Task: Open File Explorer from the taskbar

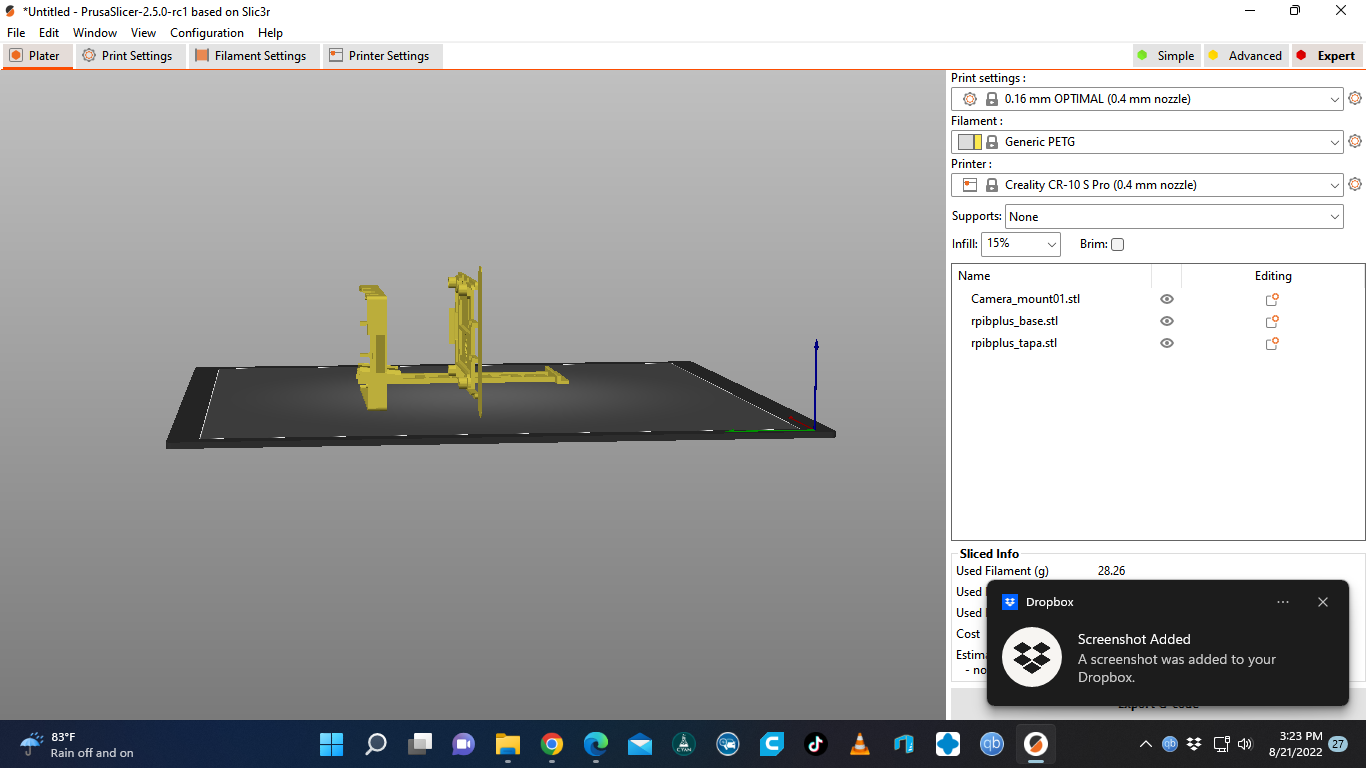Action: coord(507,744)
